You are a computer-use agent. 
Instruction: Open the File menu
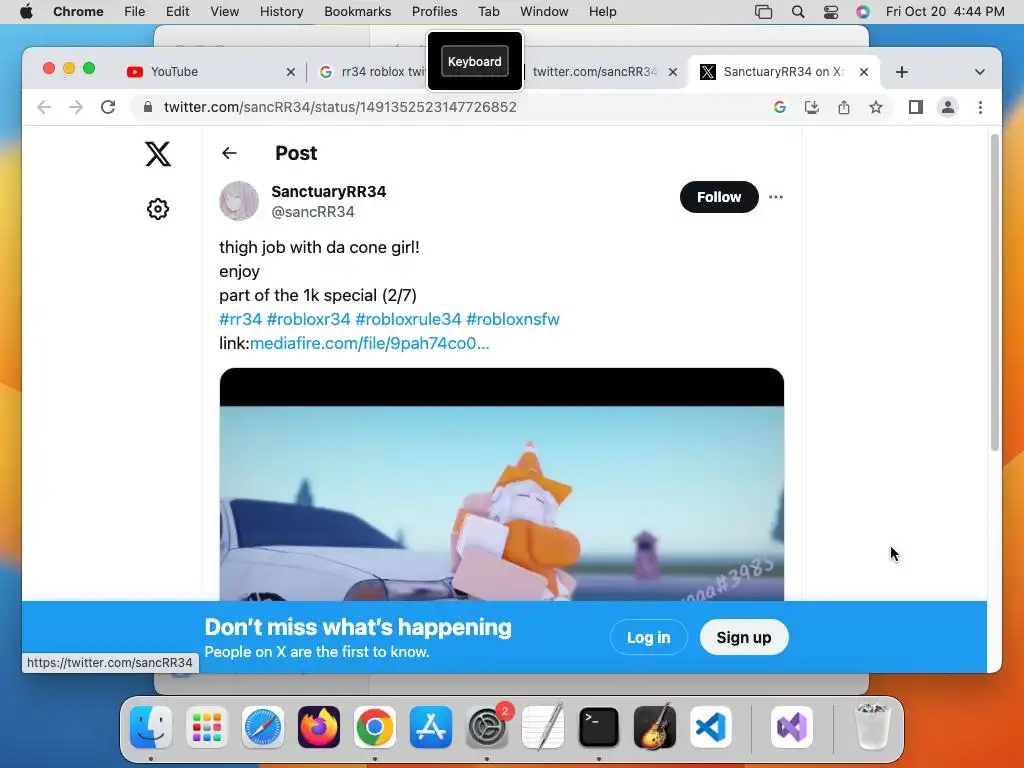pos(135,12)
